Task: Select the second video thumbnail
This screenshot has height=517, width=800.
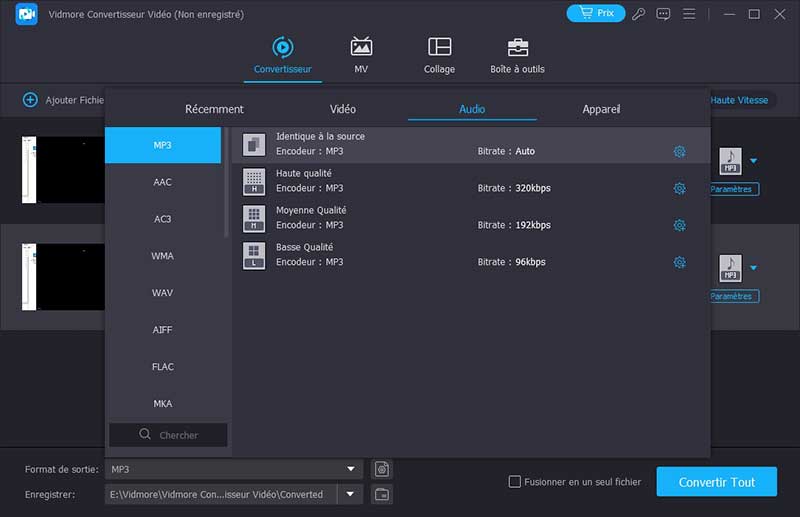Action: pyautogui.click(x=63, y=277)
